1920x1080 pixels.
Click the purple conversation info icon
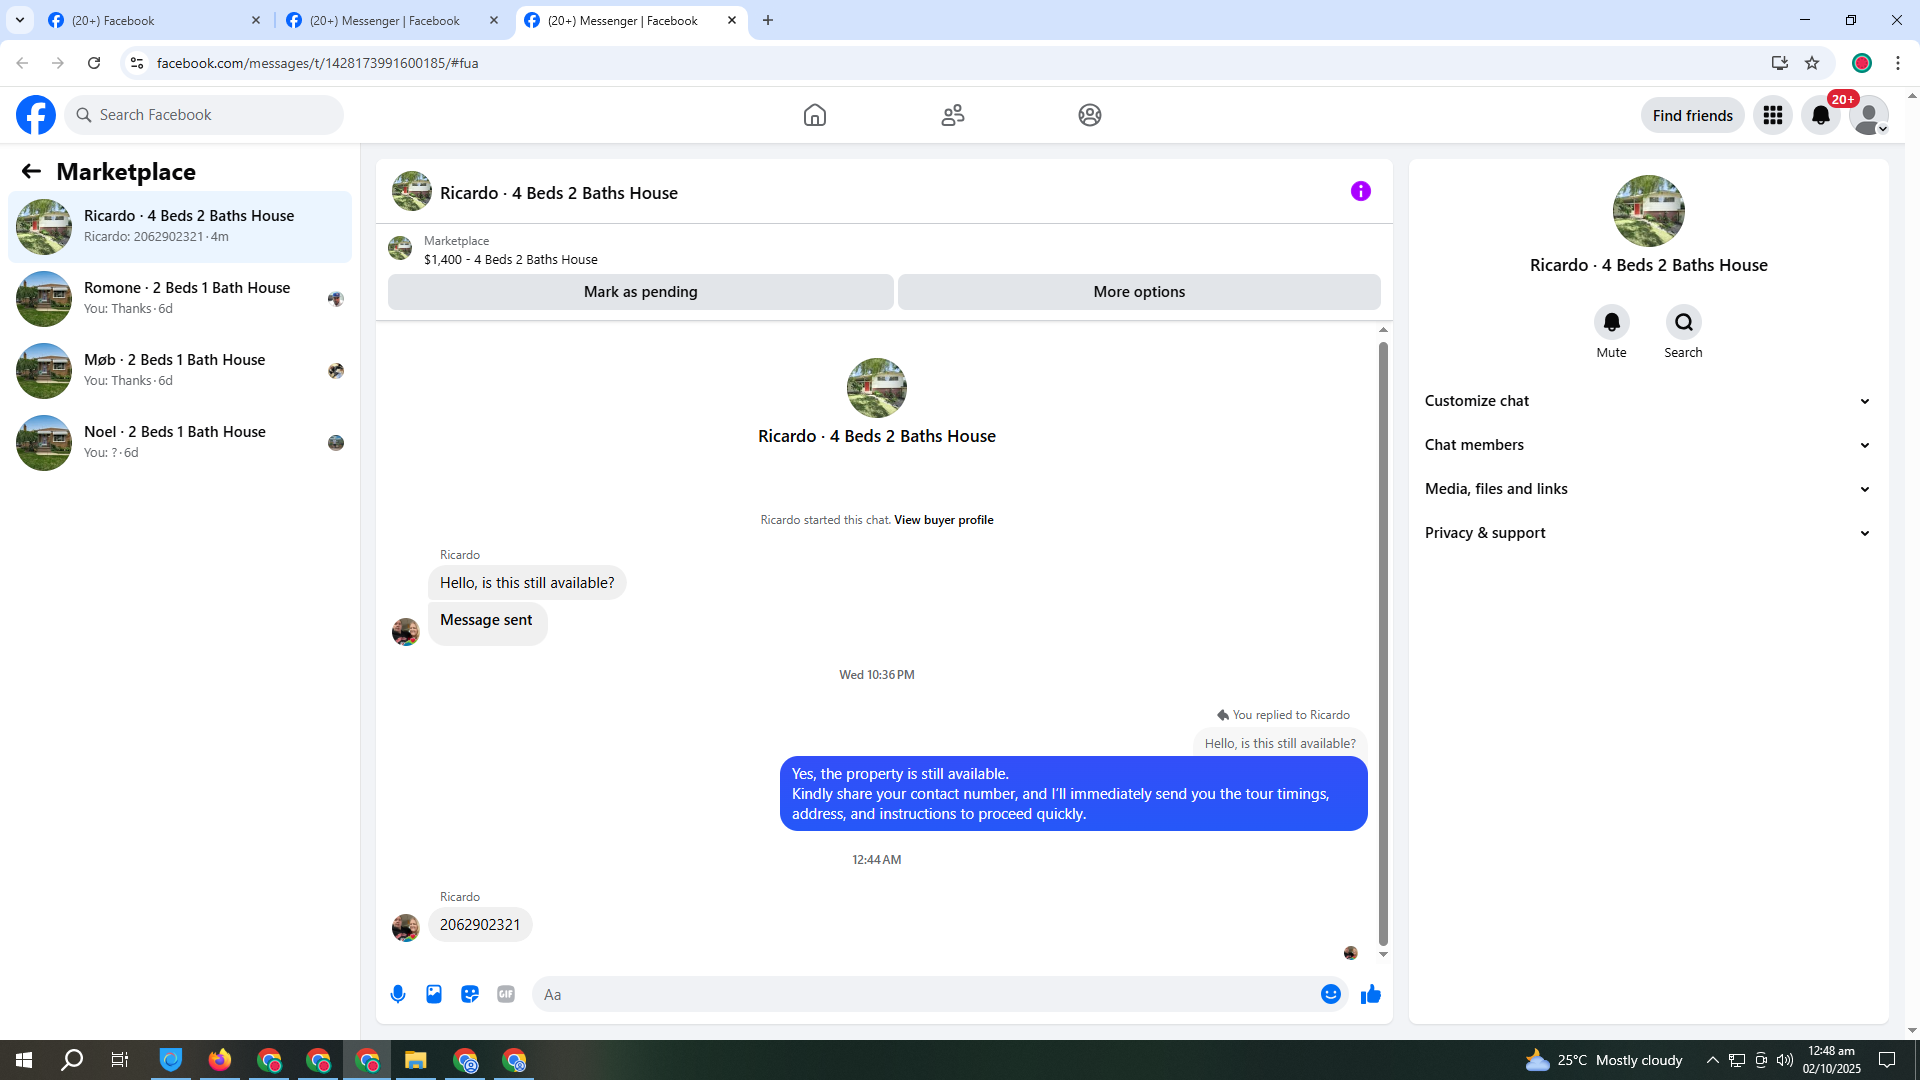click(1360, 191)
